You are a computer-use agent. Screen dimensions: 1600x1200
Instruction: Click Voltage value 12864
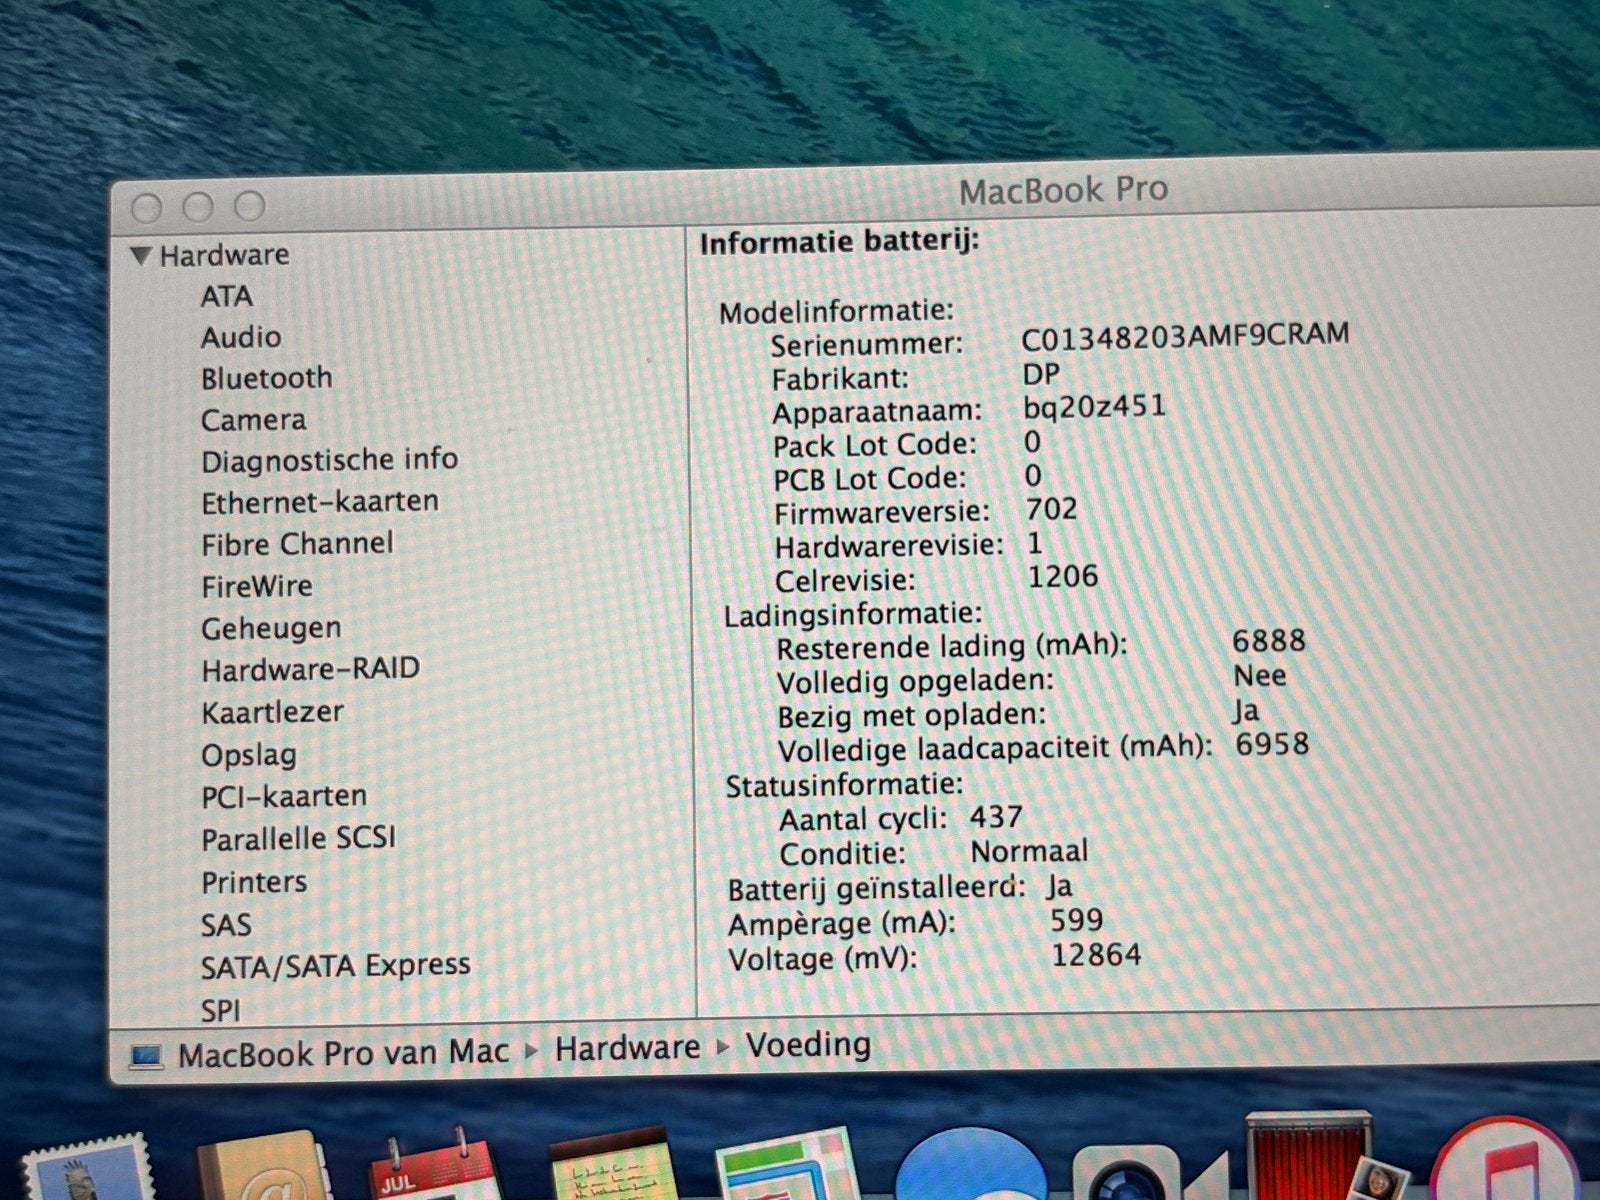pyautogui.click(x=1096, y=955)
